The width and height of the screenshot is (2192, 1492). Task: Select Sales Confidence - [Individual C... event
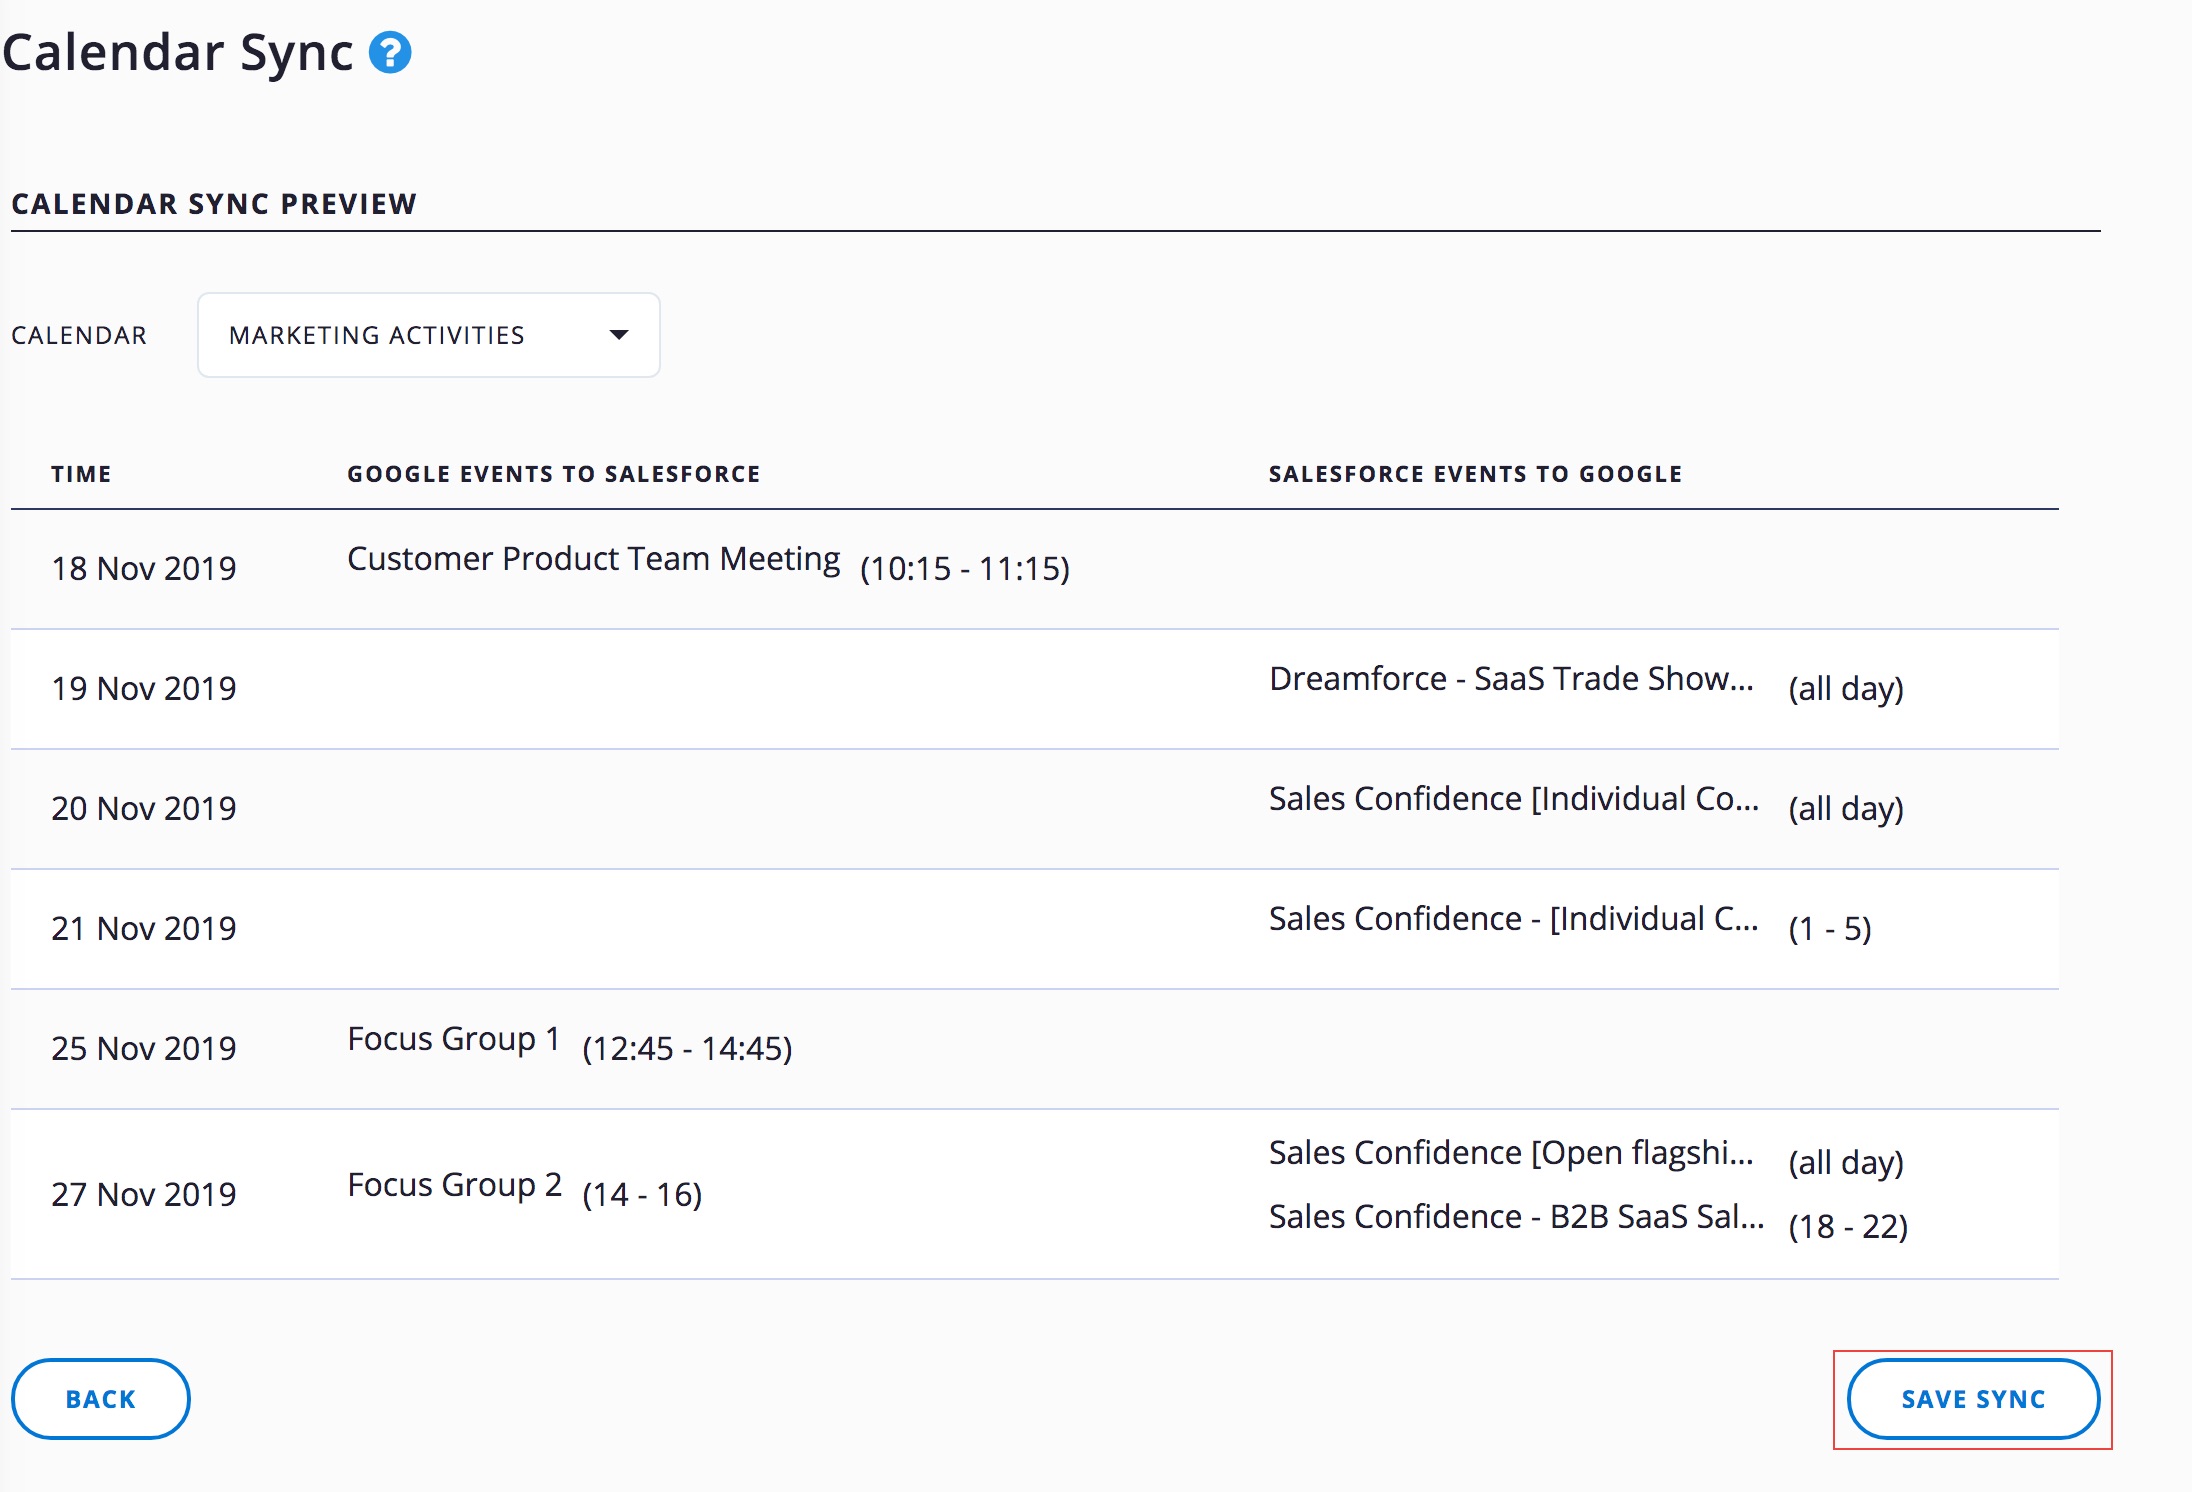(x=1513, y=919)
